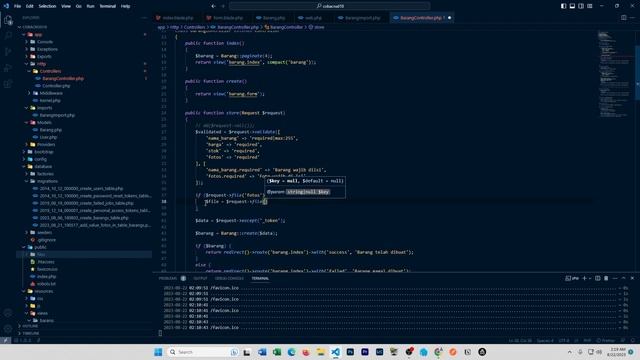
Task: Toggle the Primary Side Bar layout icon
Action: (563, 6)
